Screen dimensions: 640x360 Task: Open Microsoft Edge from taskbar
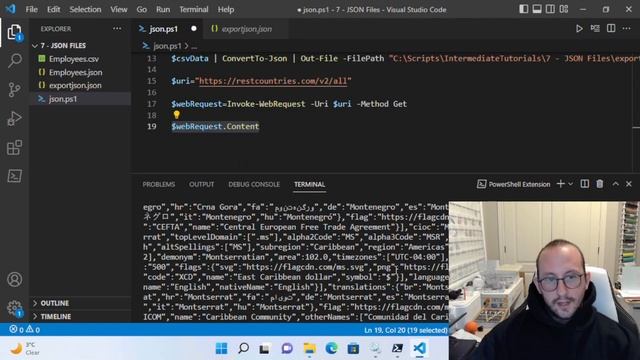(x=331, y=349)
